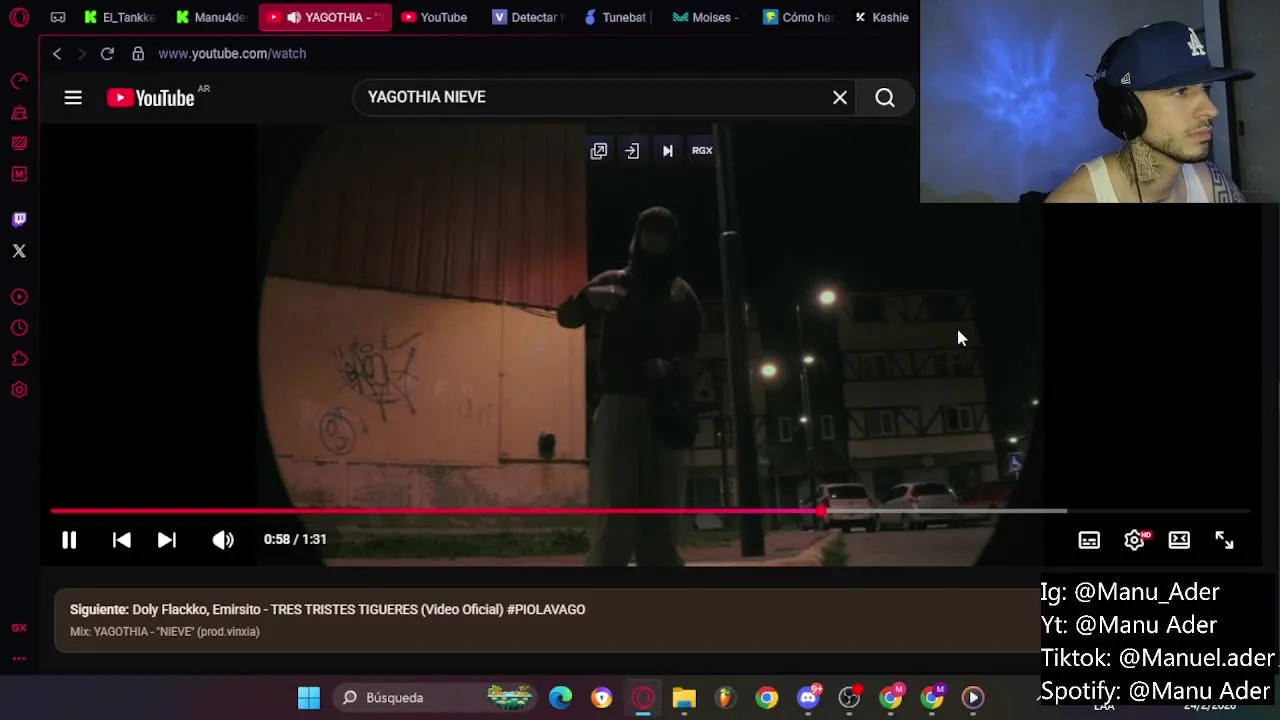Click the www.youtube.com/watch address bar
This screenshot has height=720, width=1280.
[232, 54]
